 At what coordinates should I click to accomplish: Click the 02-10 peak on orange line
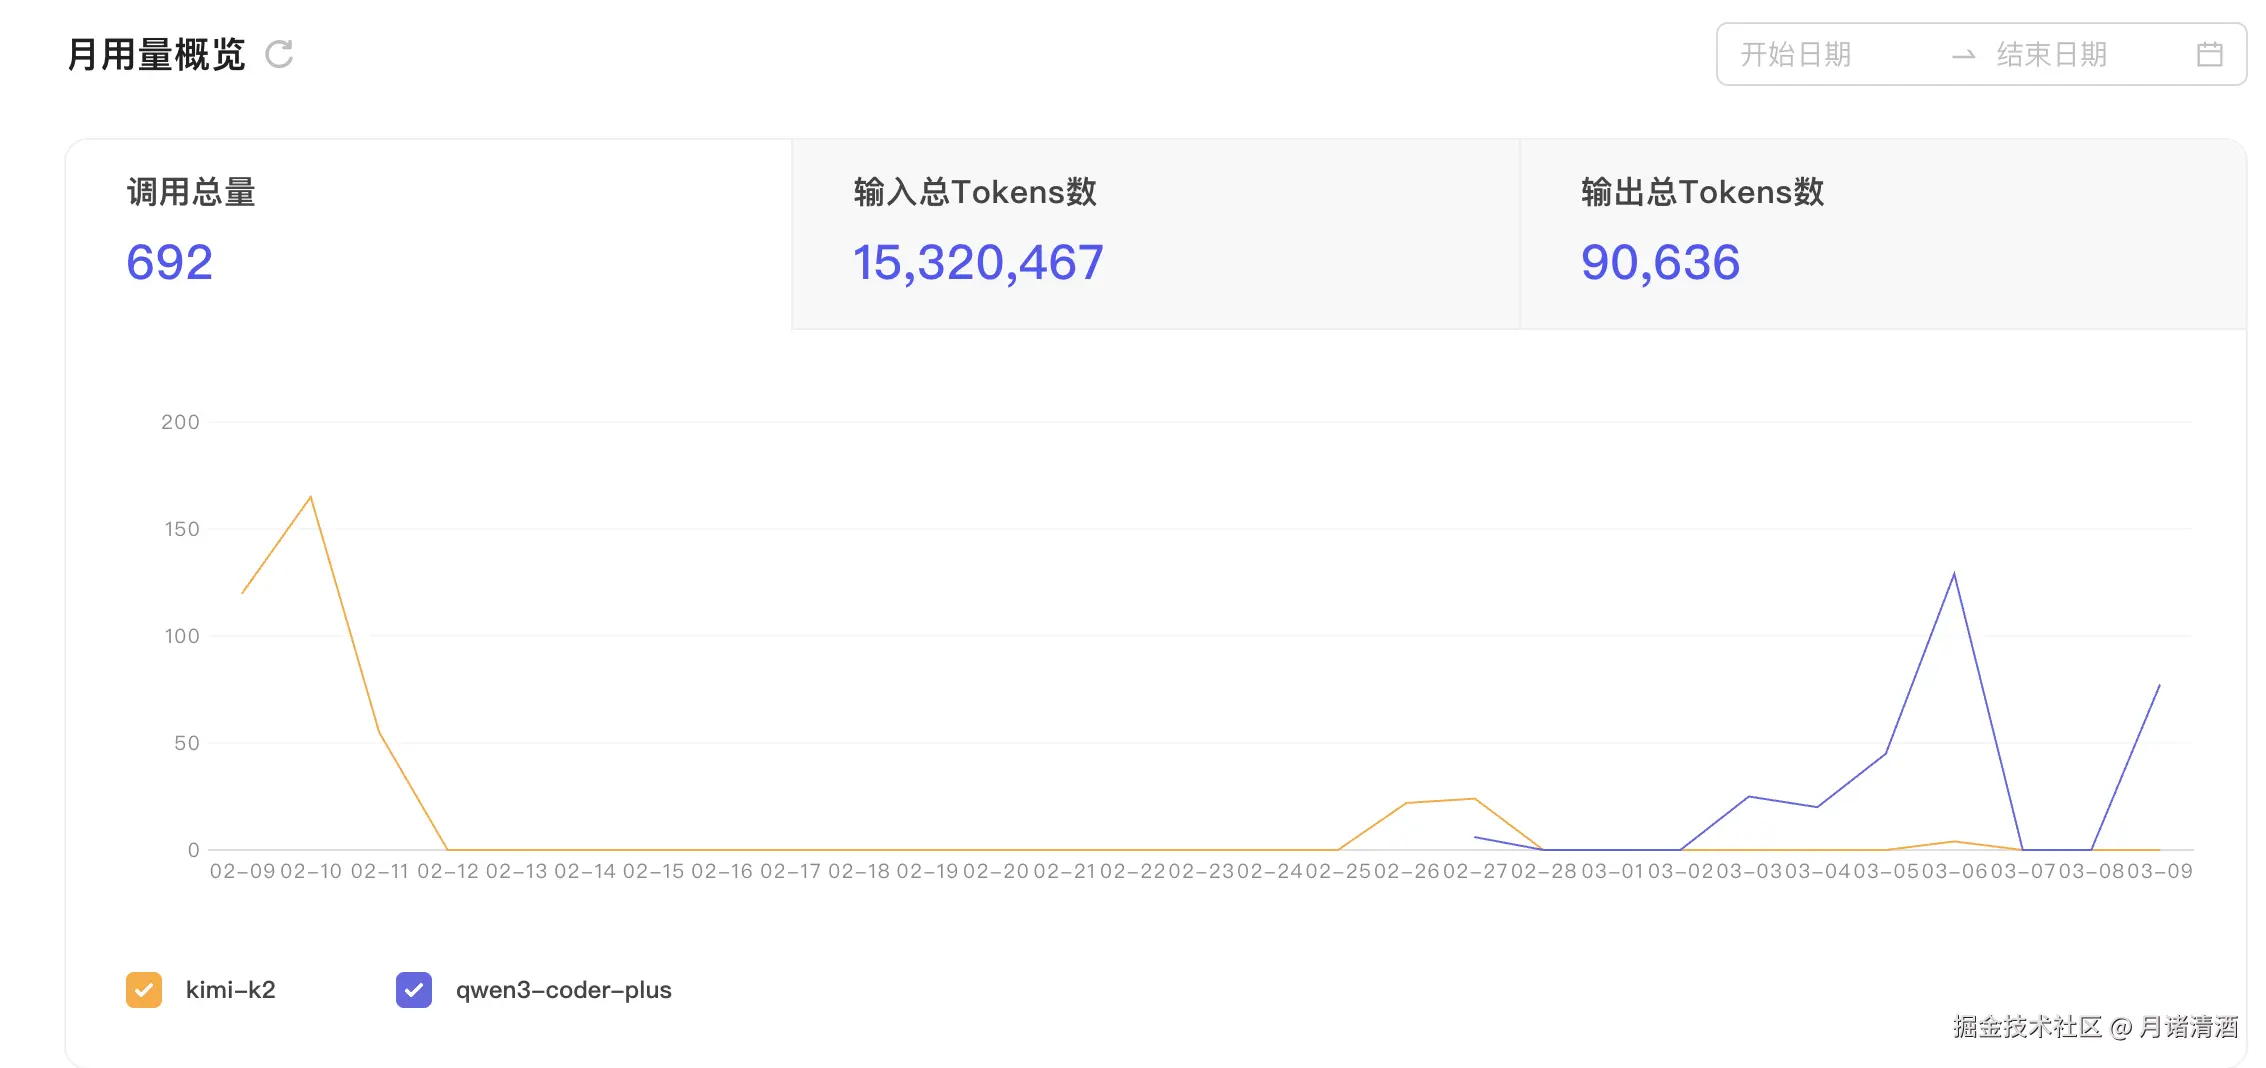tap(310, 497)
